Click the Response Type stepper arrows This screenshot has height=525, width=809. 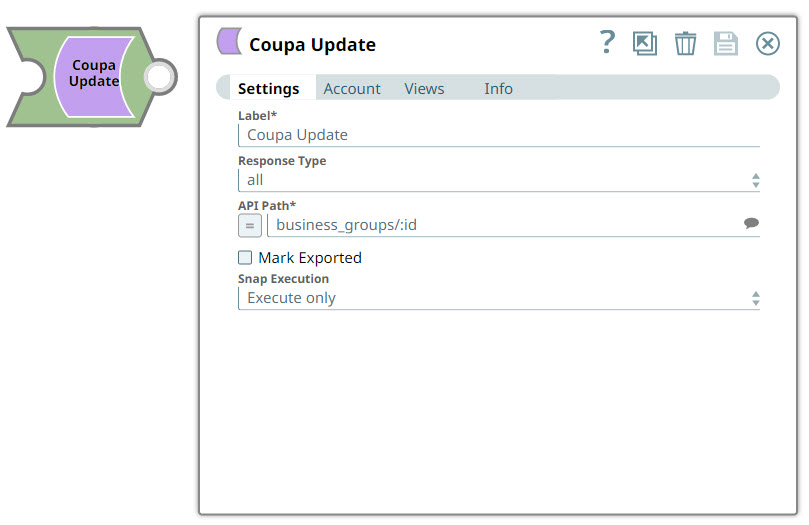[755, 181]
